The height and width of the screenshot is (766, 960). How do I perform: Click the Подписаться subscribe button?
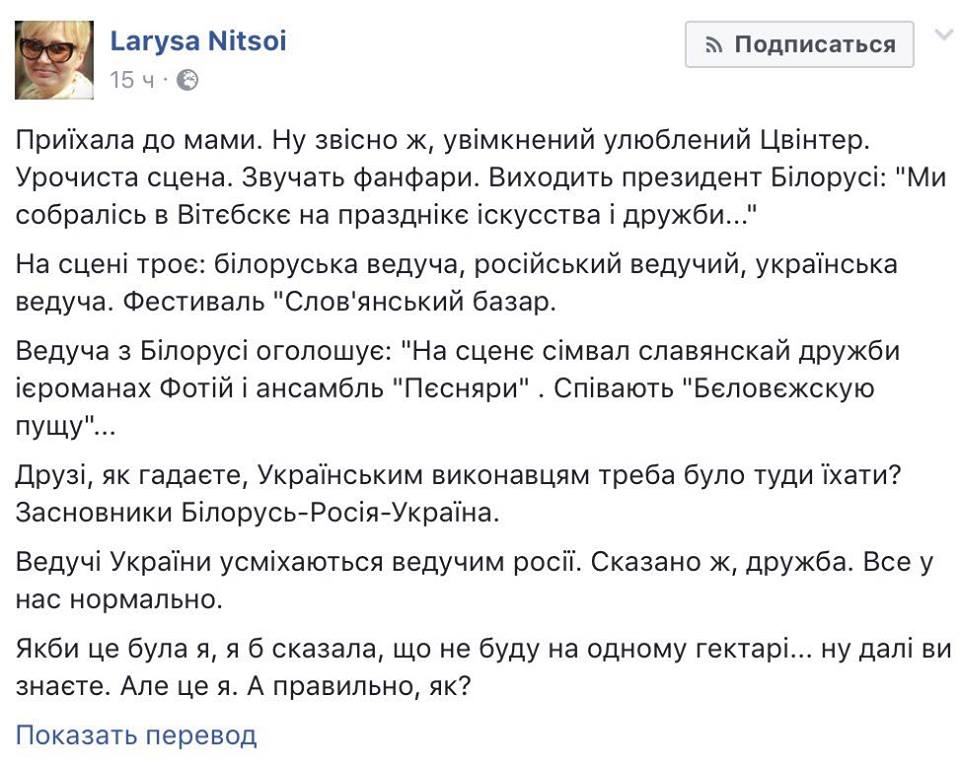tap(800, 44)
